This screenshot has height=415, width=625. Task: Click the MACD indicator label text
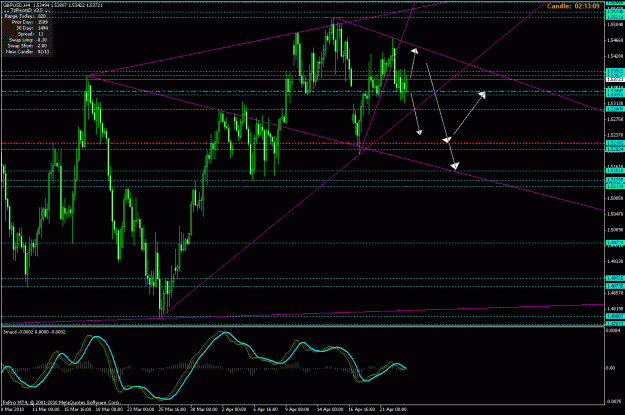pyautogui.click(x=34, y=332)
